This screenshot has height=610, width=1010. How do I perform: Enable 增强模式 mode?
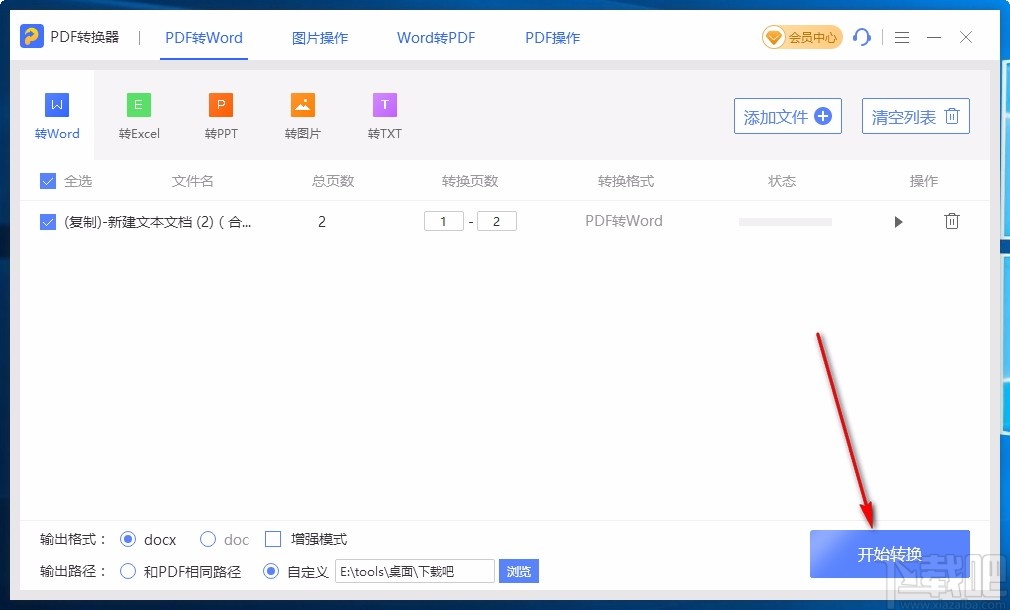[272, 539]
